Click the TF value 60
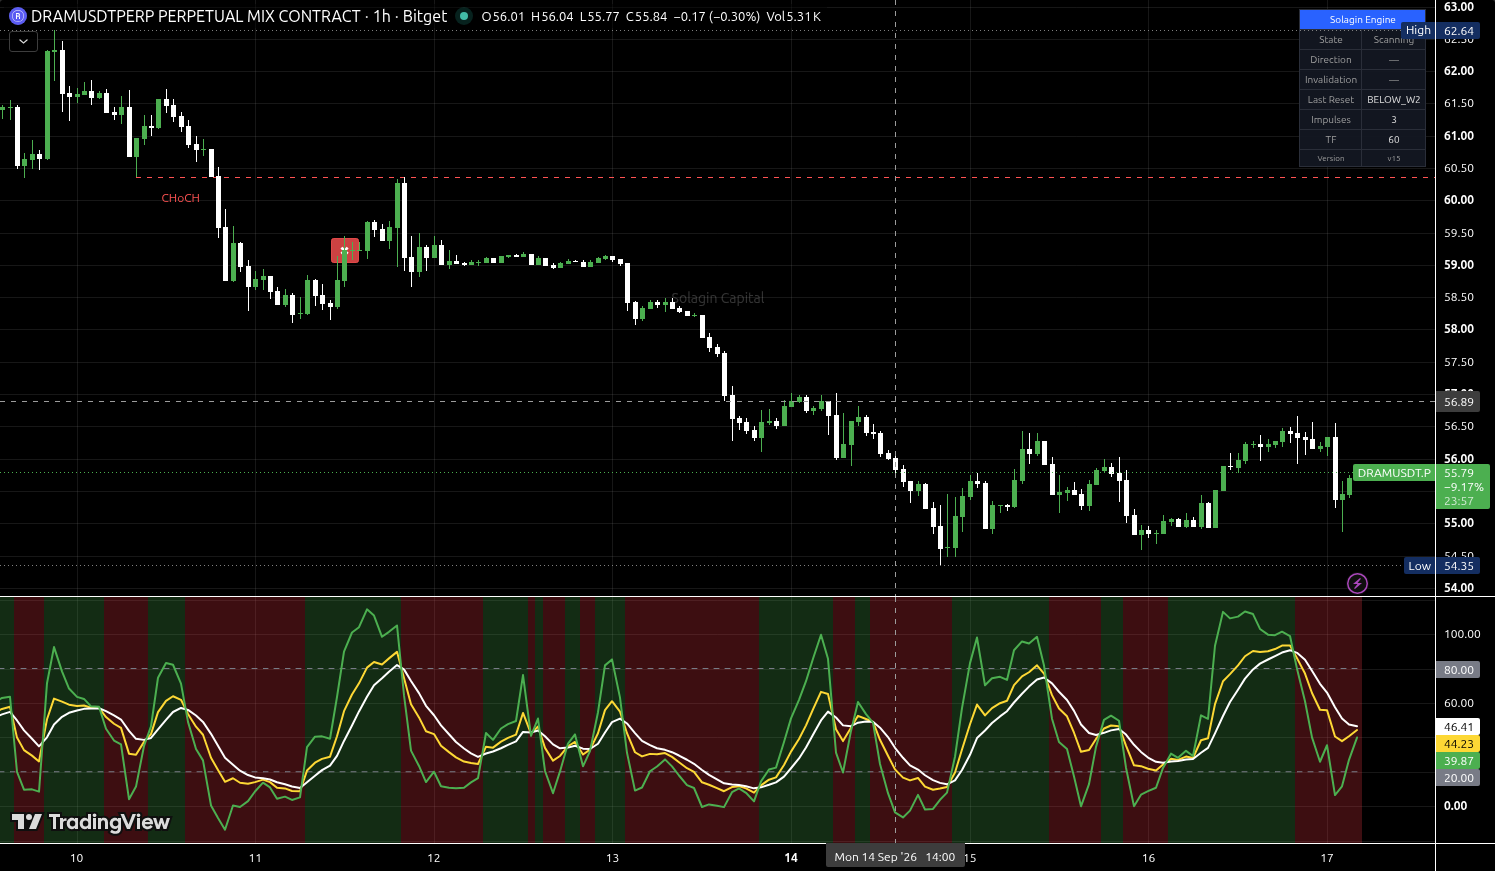 click(x=1393, y=140)
